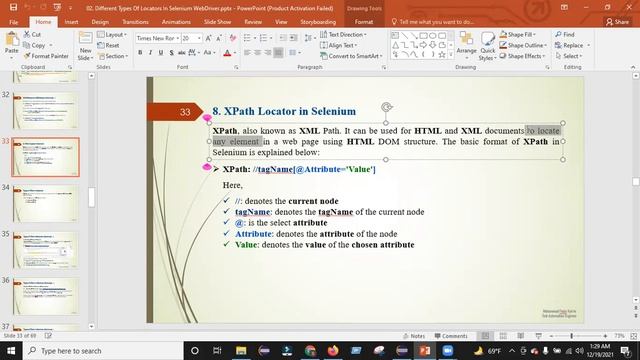Insert a New Slide
The width and height of the screenshot is (640, 360).
85,46
